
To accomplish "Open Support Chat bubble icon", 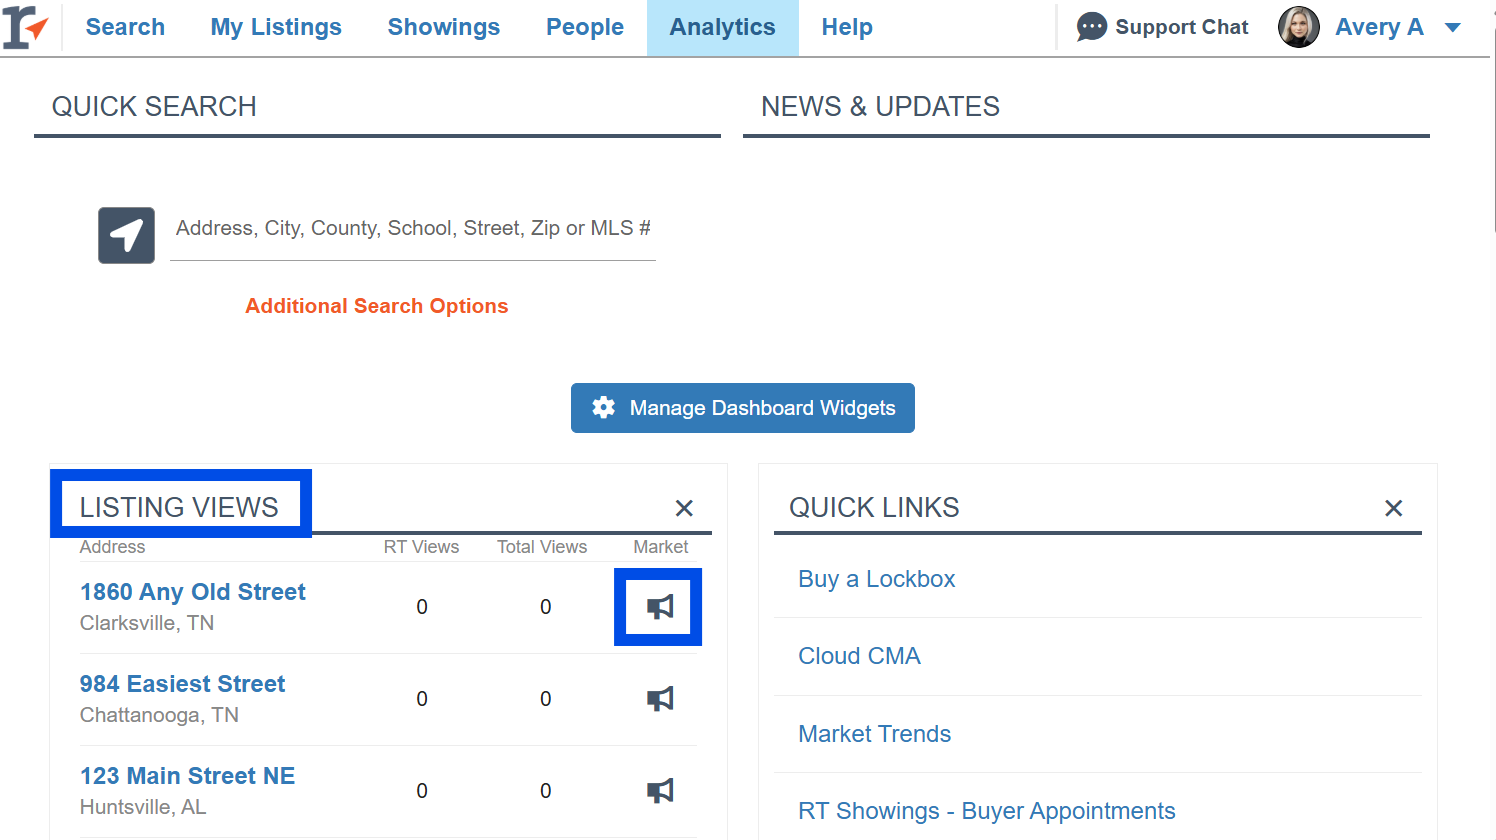I will (1091, 27).
